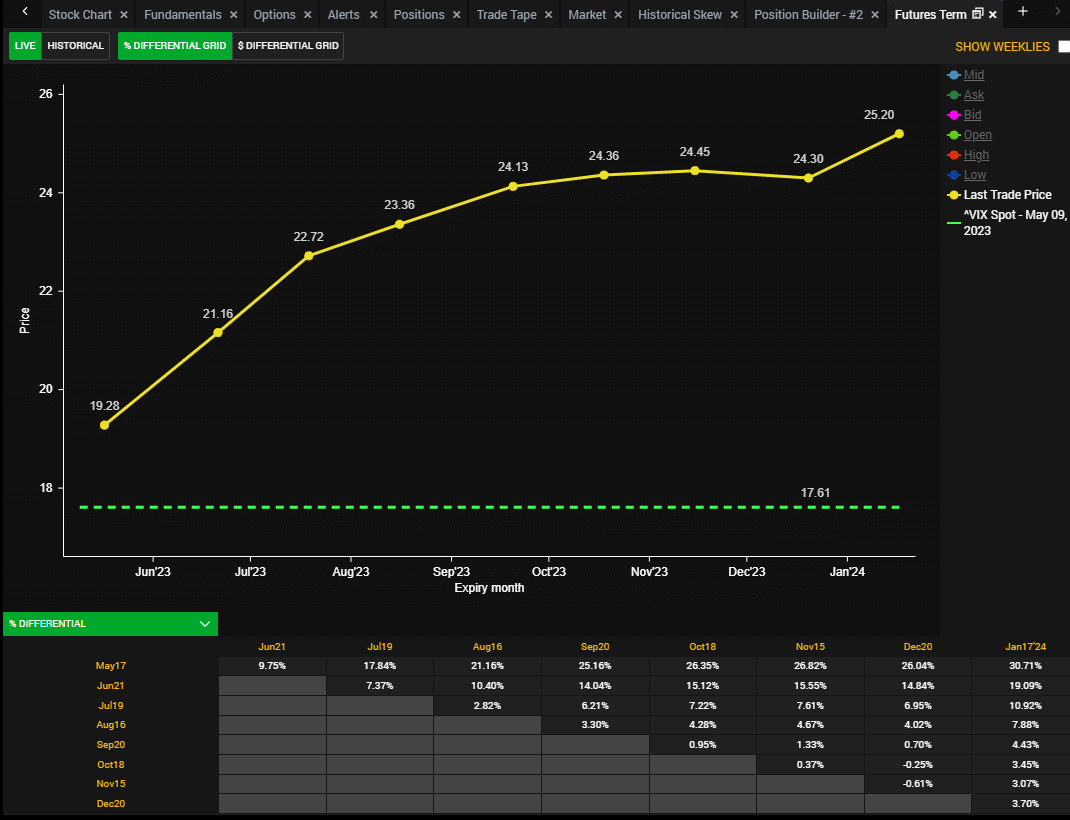The height and width of the screenshot is (820, 1070).
Task: Click the 19.28 data point on chart
Action: tap(104, 425)
